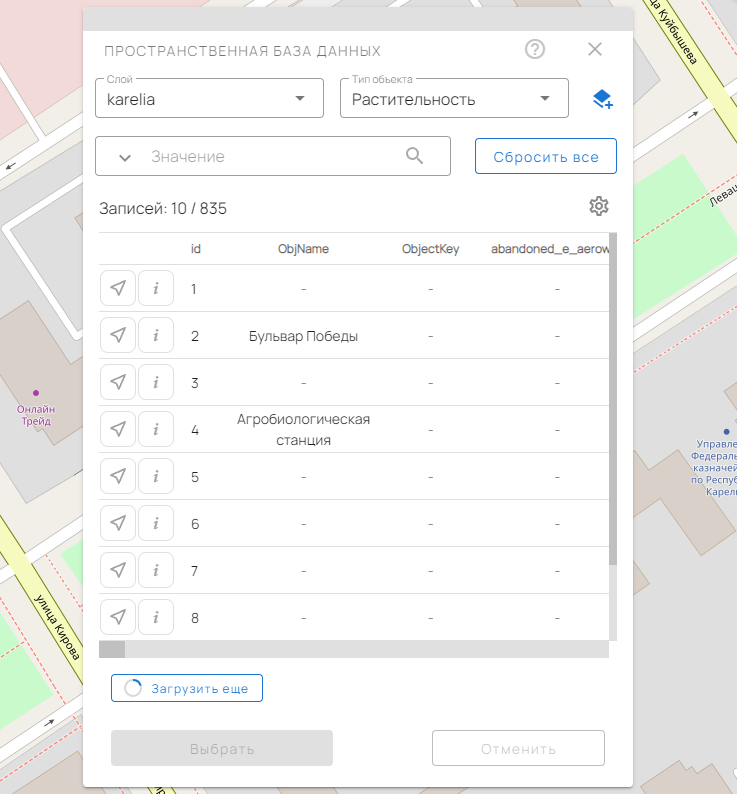This screenshot has width=737, height=794.
Task: Open info for record 5
Action: [156, 477]
